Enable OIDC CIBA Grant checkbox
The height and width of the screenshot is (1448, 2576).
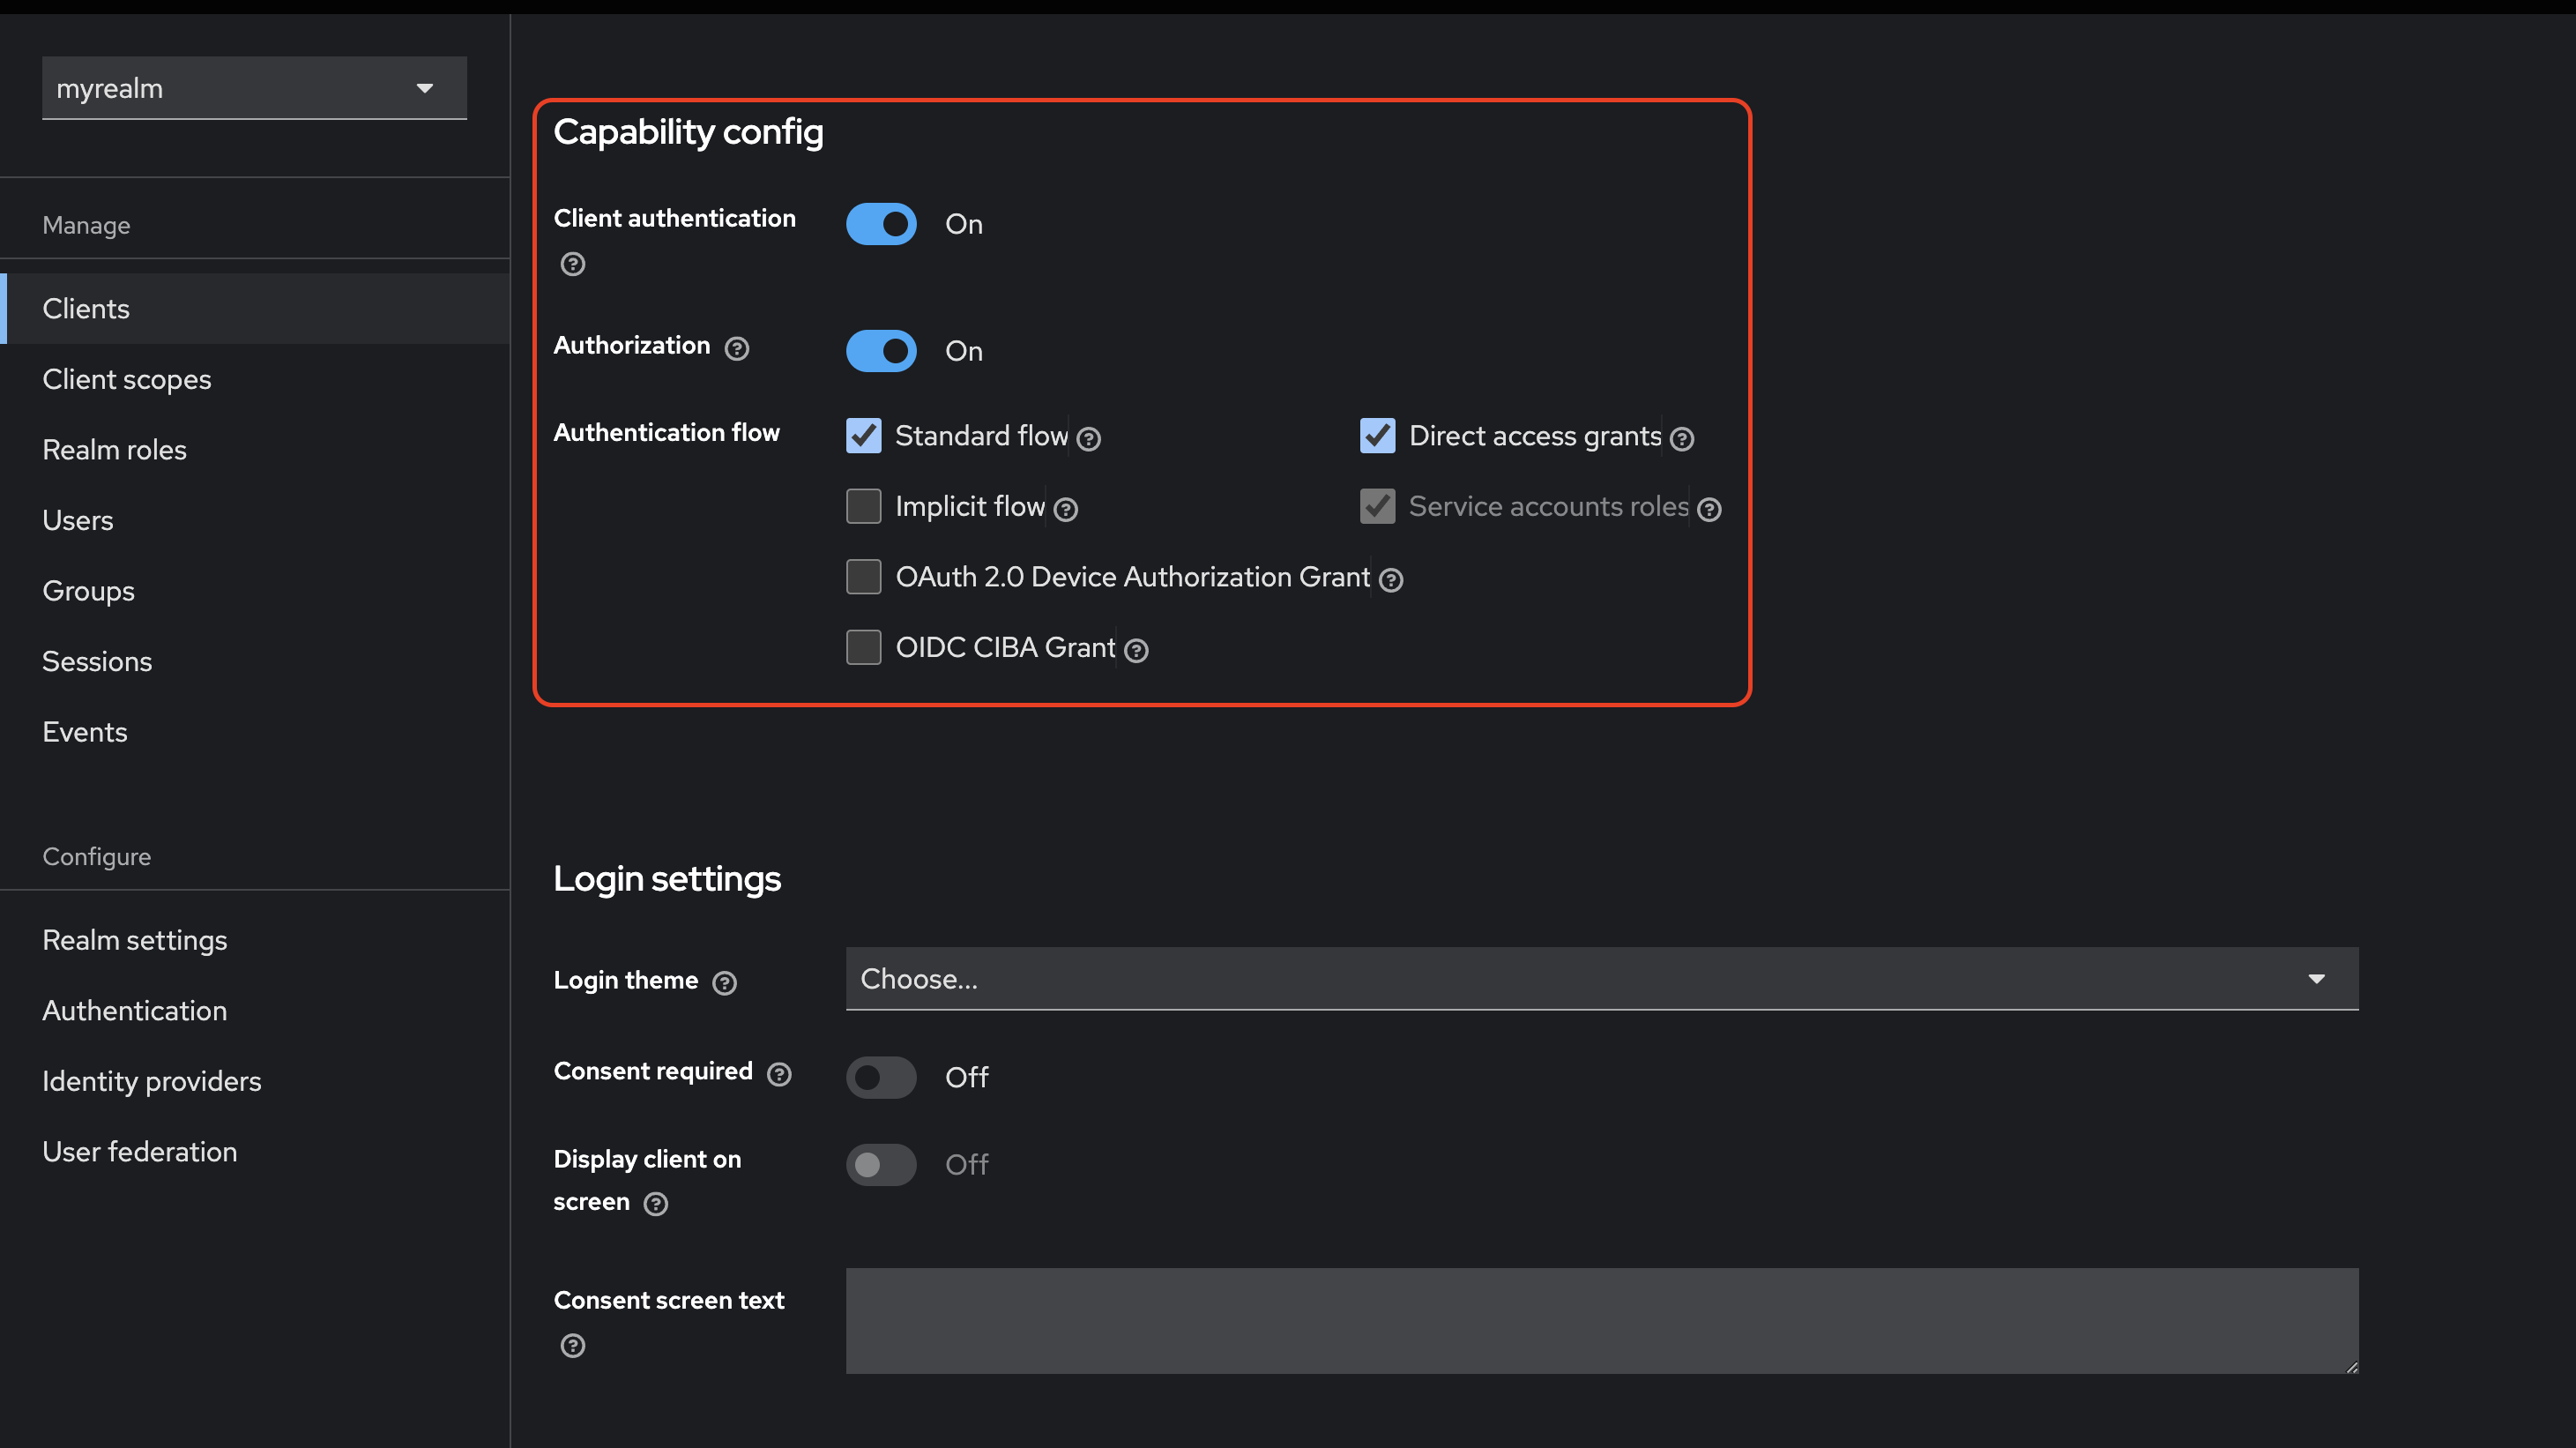click(863, 647)
